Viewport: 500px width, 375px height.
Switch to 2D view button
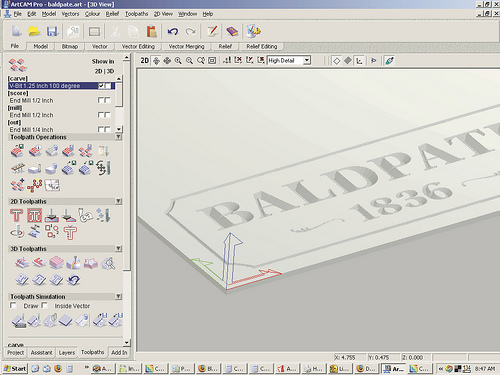pos(145,61)
